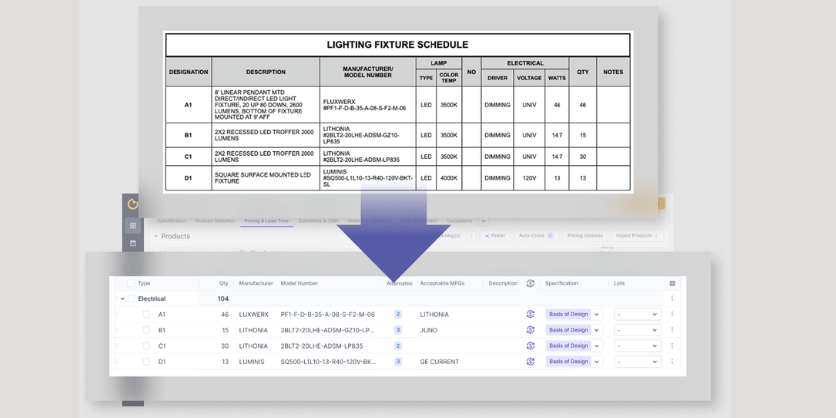
Task: Collapse the Electrical group chevron
Action: pos(123,299)
